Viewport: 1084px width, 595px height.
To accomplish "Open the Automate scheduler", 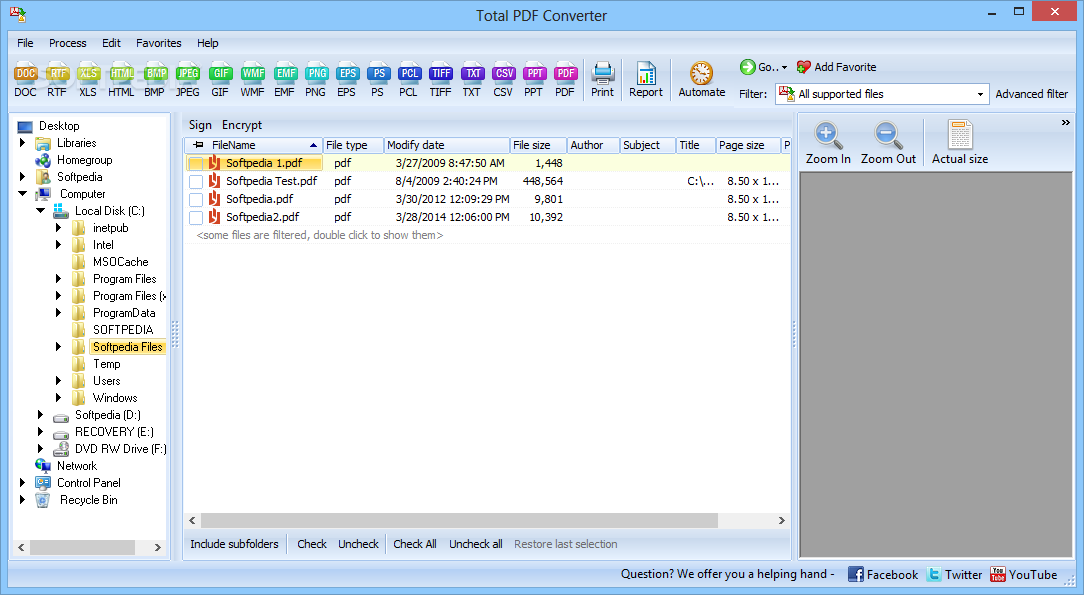I will 702,80.
